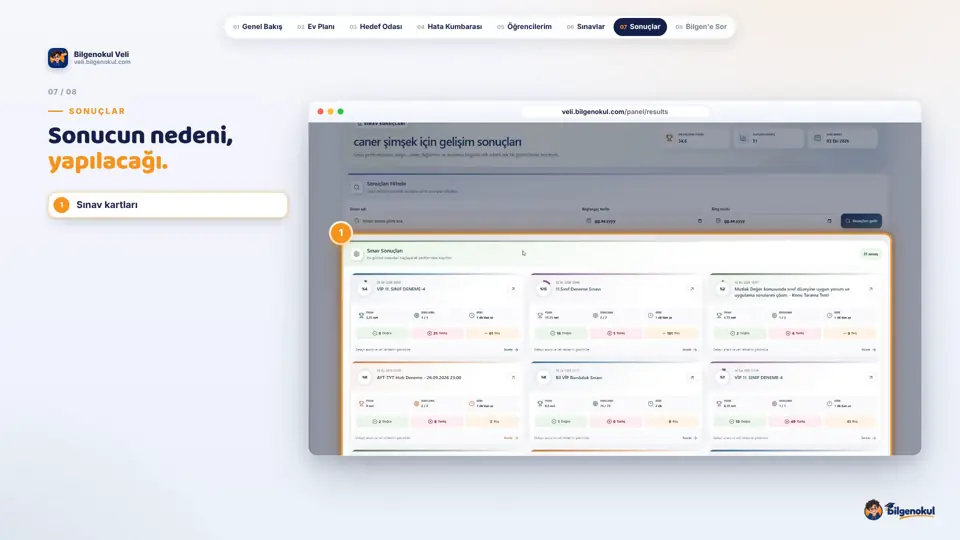This screenshot has height=540, width=960.
Task: Click the exam count badge in Sınav Sonuçları
Action: pyautogui.click(x=871, y=254)
